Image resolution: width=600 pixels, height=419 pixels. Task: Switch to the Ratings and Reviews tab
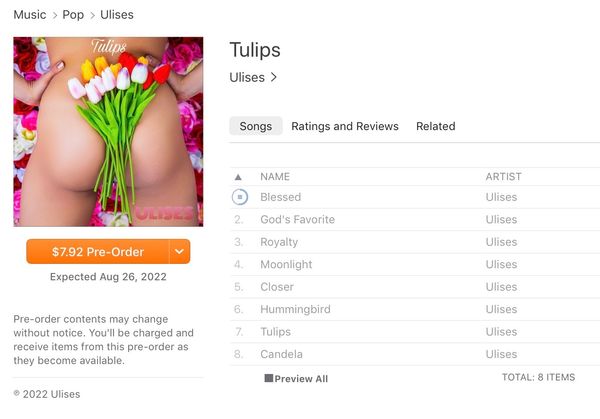(345, 126)
